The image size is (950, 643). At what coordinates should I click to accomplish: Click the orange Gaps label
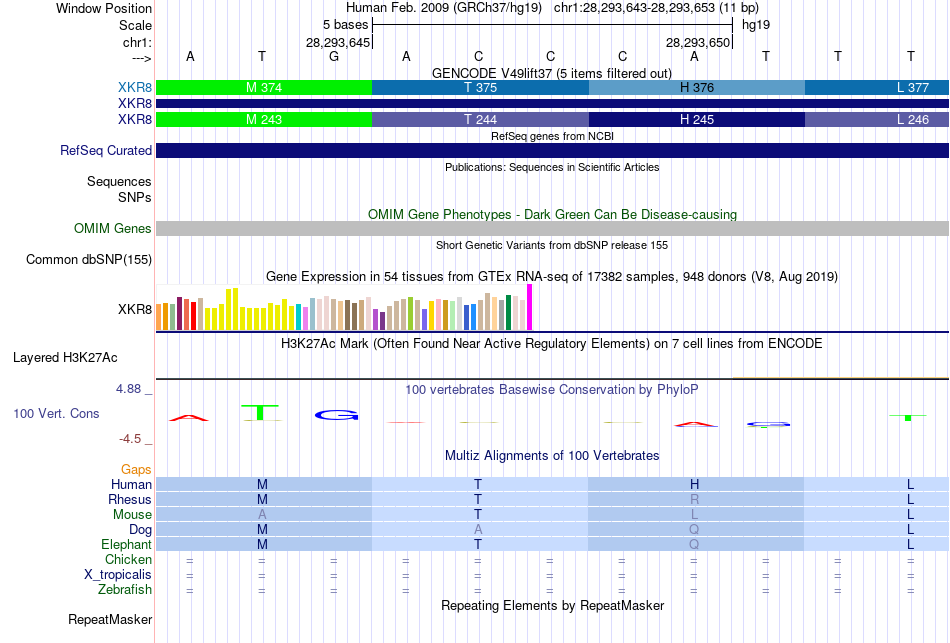tap(136, 470)
